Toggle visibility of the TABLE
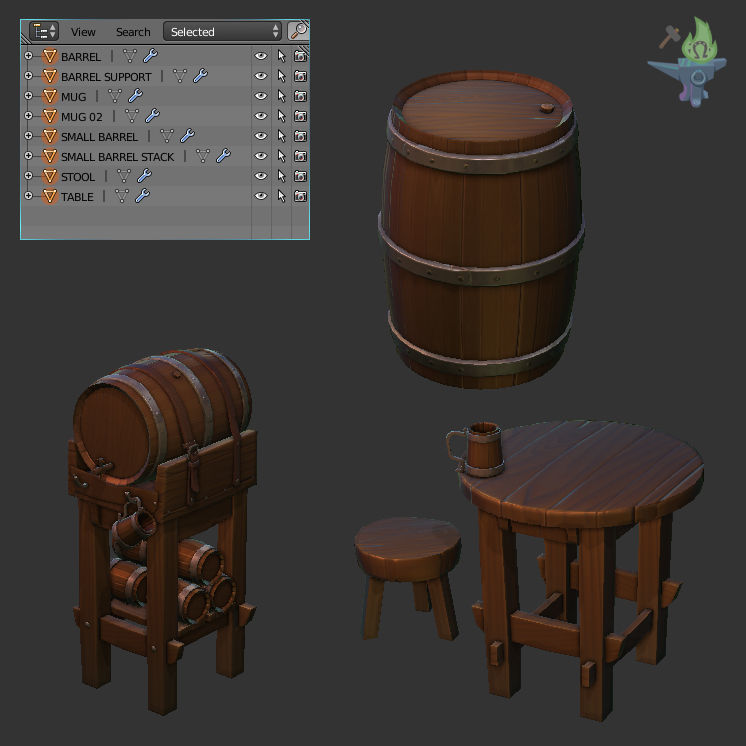The height and width of the screenshot is (746, 746). pyautogui.click(x=261, y=196)
